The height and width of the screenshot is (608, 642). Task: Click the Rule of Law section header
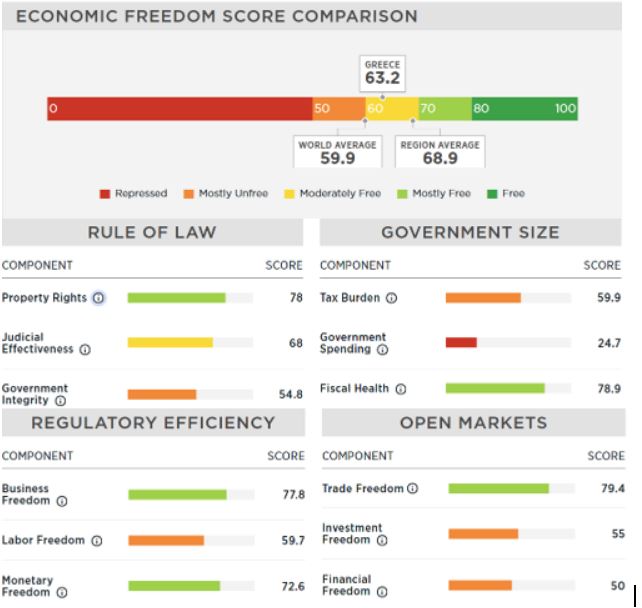pos(152,233)
